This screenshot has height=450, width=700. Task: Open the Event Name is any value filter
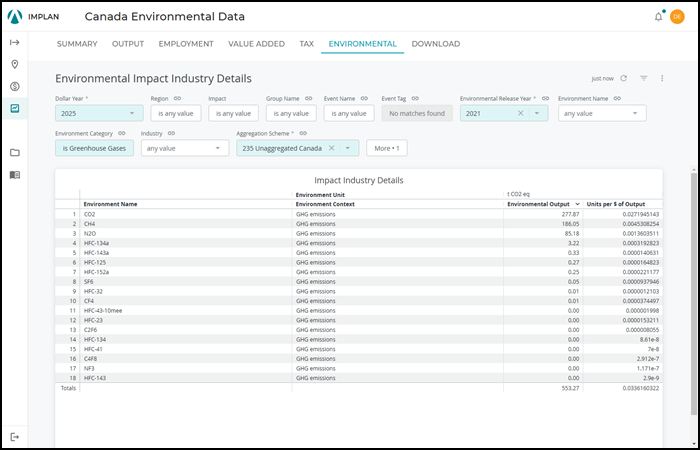[x=349, y=113]
